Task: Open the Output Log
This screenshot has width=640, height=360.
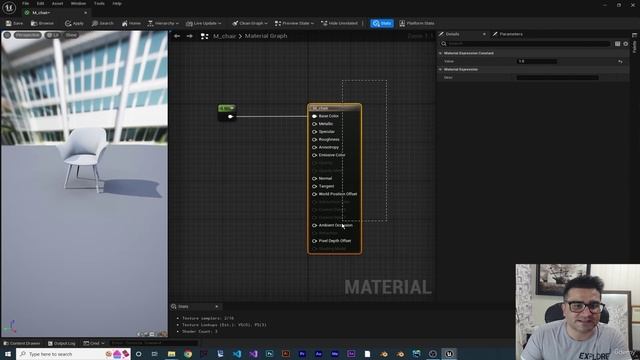Action: (x=62, y=343)
